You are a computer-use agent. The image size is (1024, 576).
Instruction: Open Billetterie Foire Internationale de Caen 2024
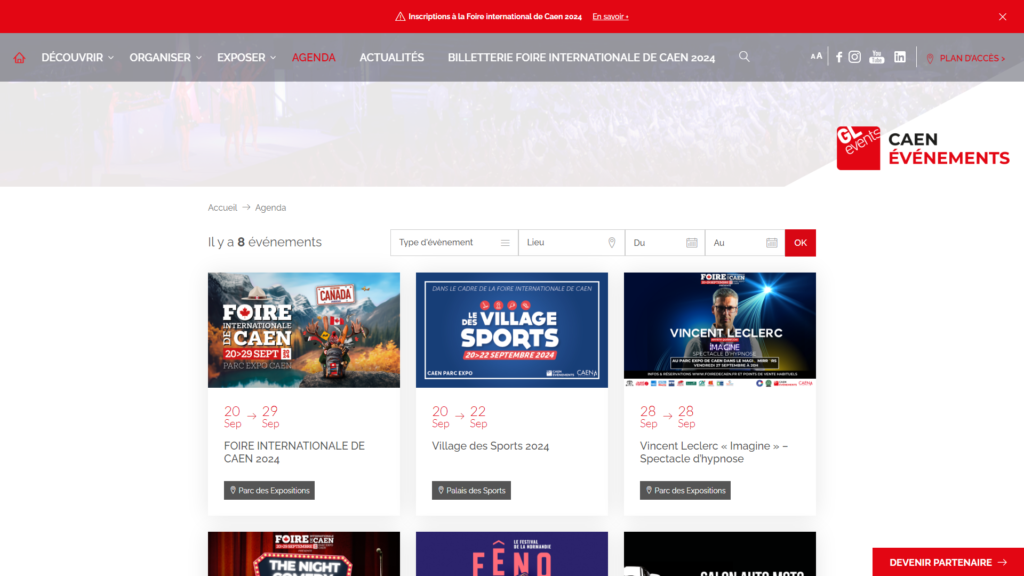581,57
